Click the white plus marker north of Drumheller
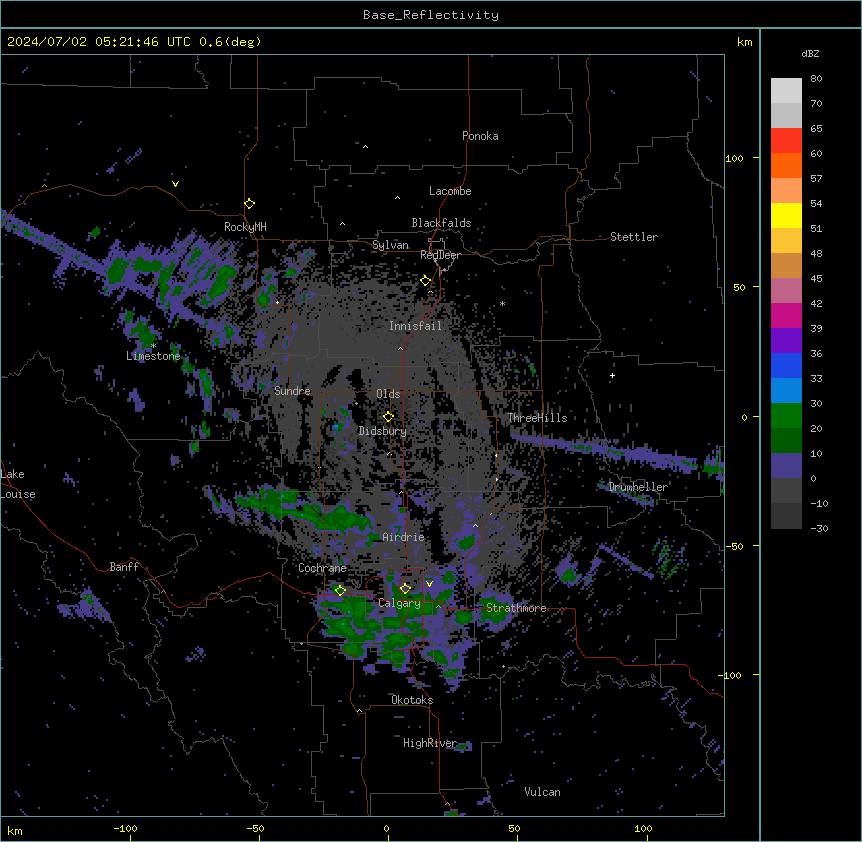 612,375
